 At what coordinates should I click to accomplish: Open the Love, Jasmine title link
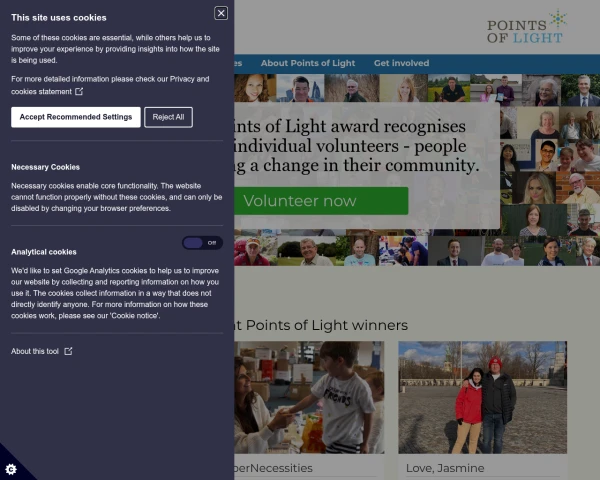click(x=445, y=468)
